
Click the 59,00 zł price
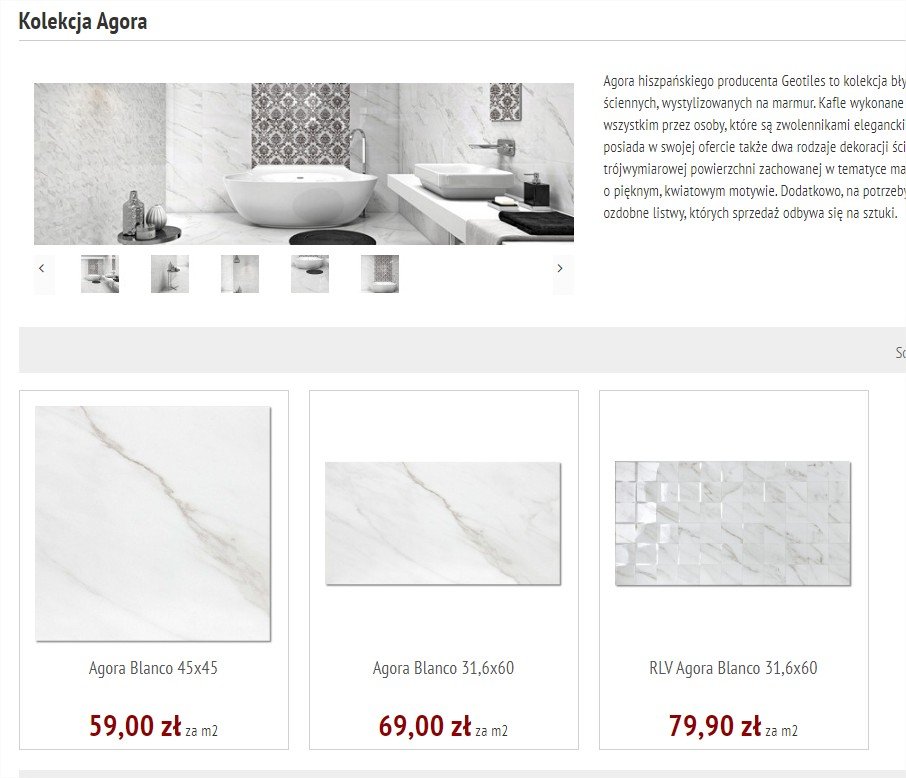(x=135, y=726)
